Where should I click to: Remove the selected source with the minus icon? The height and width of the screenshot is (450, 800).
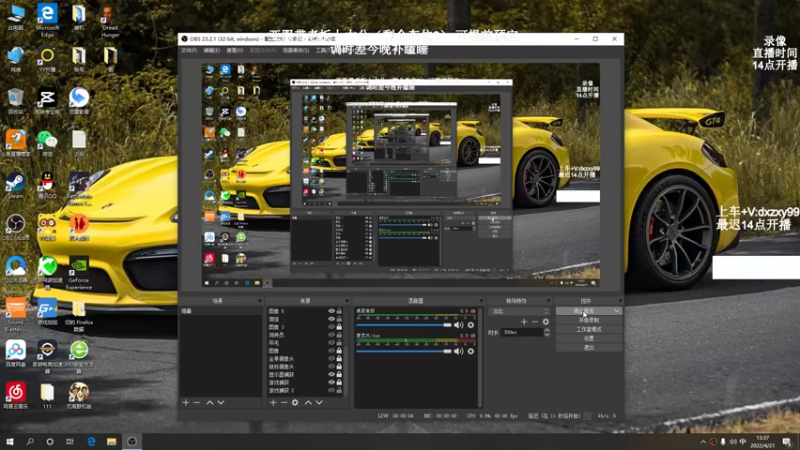pos(284,403)
